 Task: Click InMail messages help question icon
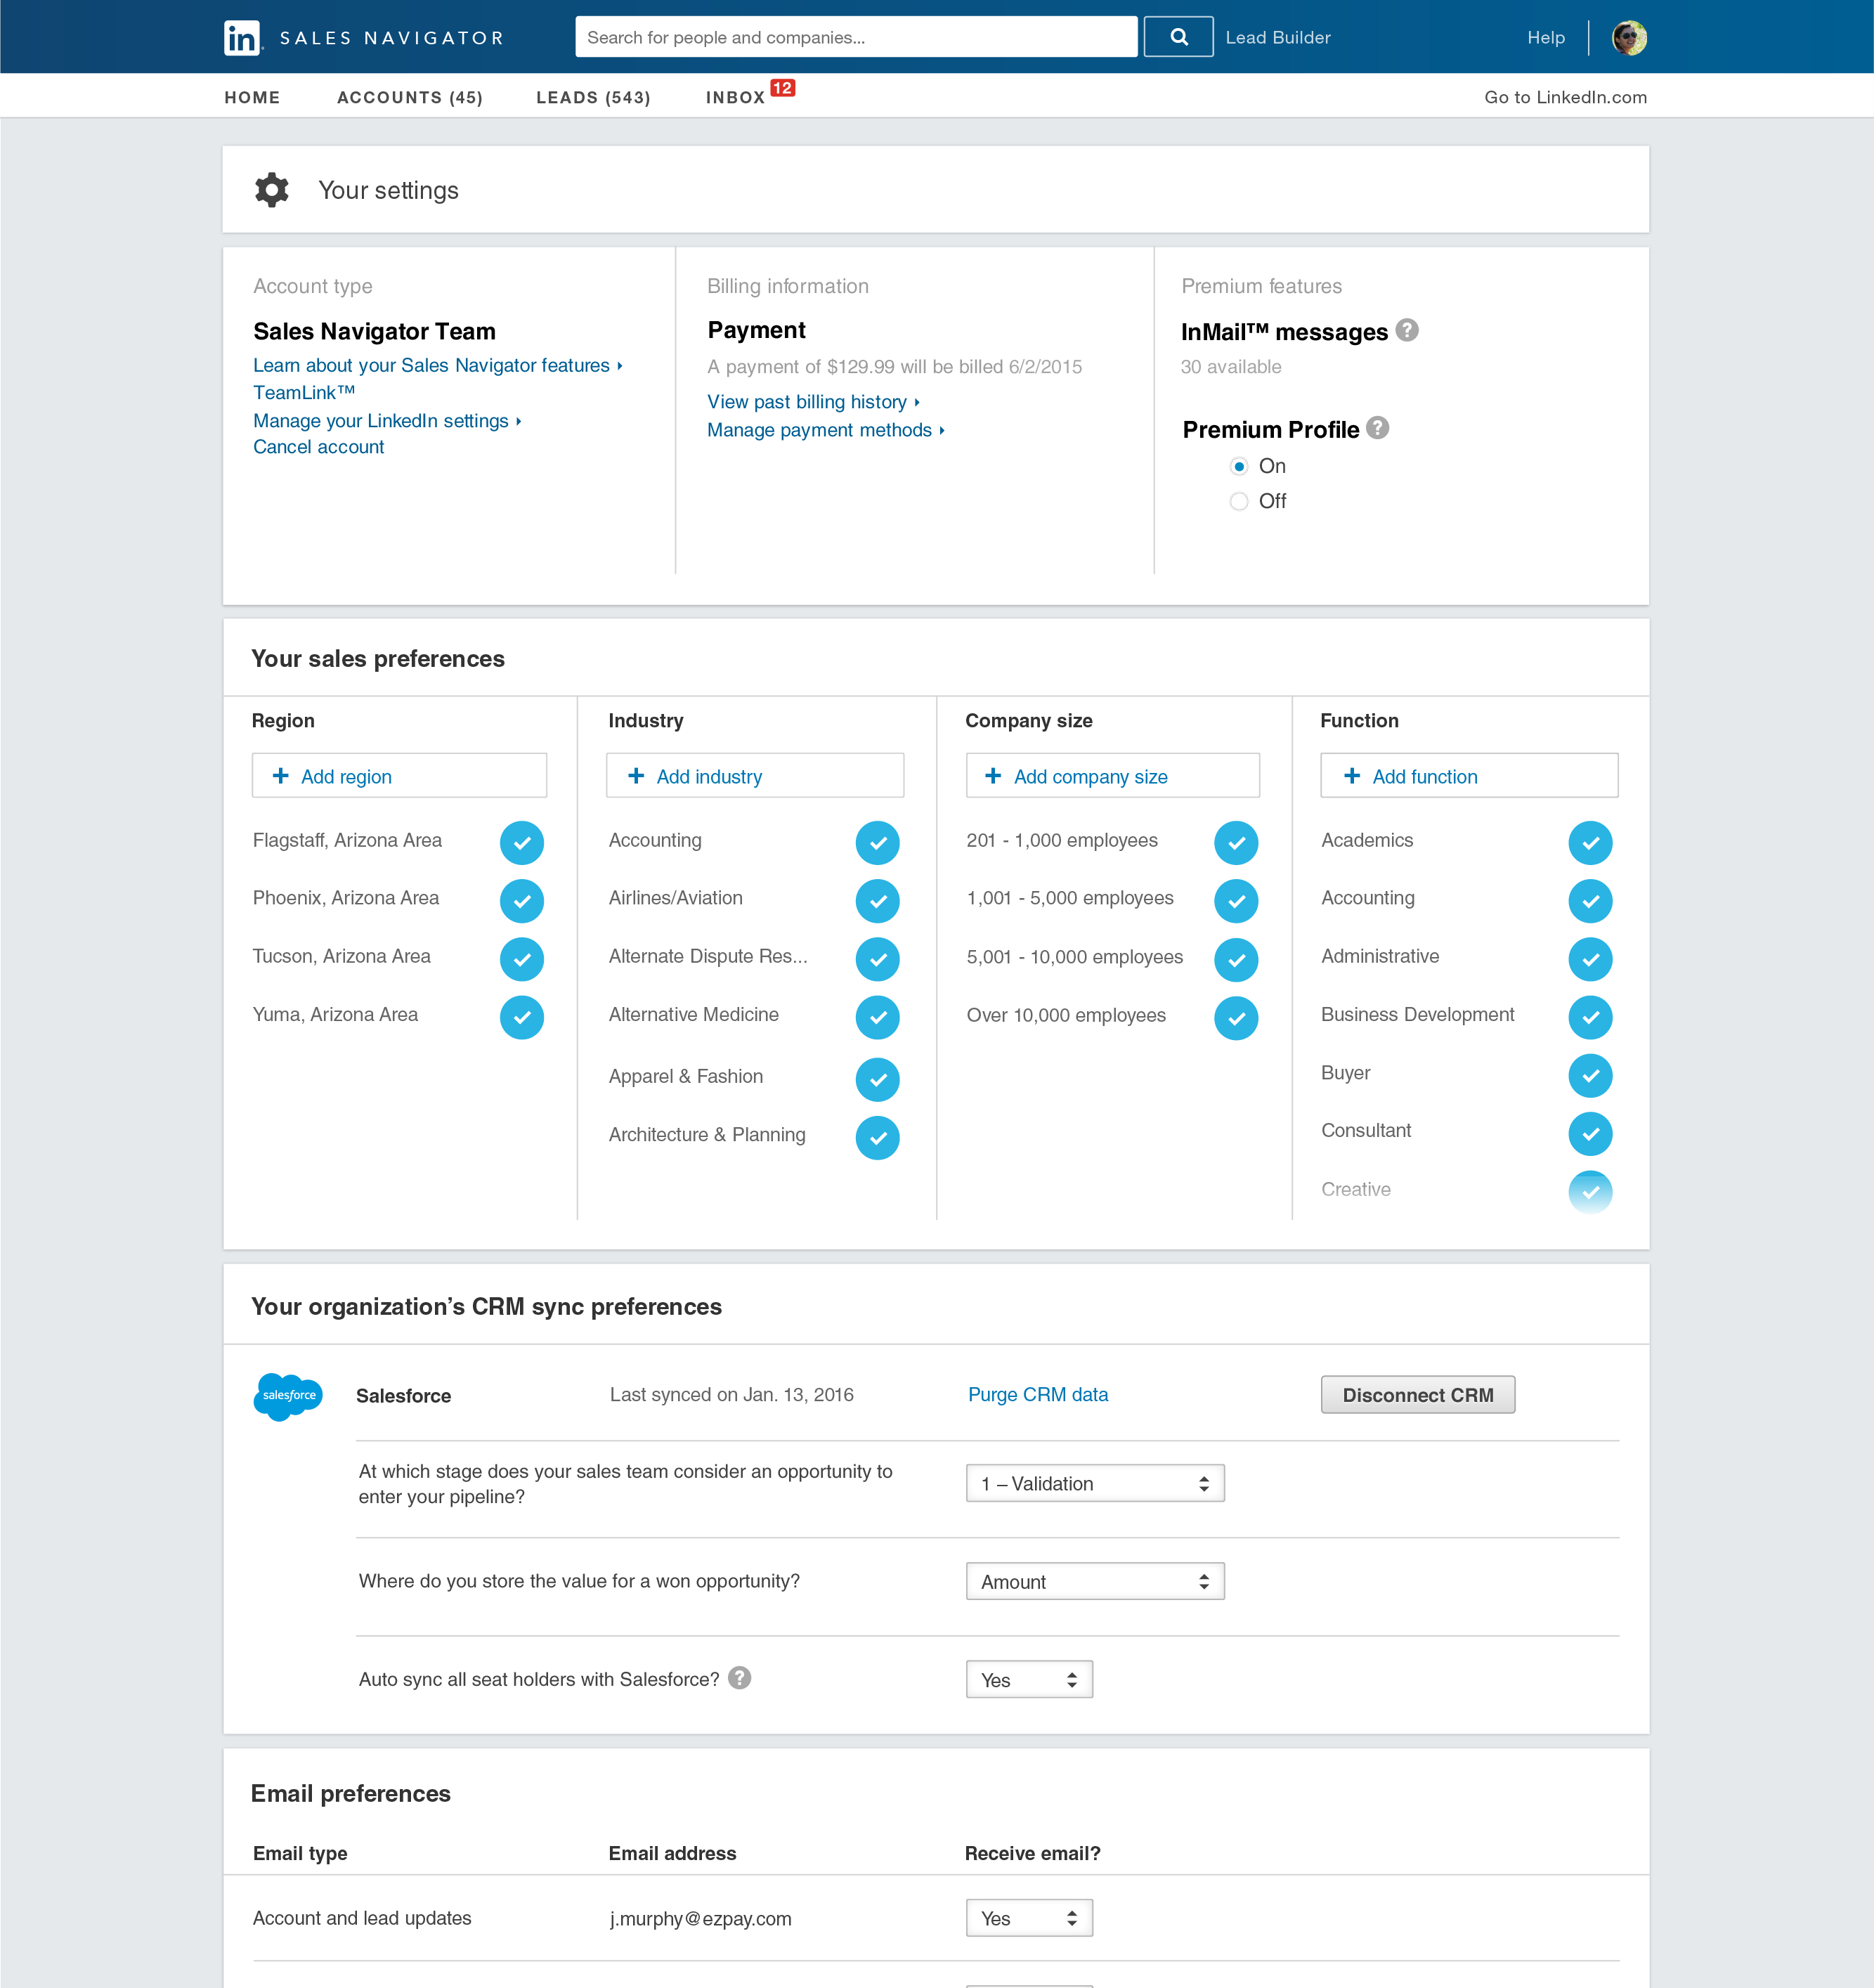(x=1406, y=330)
